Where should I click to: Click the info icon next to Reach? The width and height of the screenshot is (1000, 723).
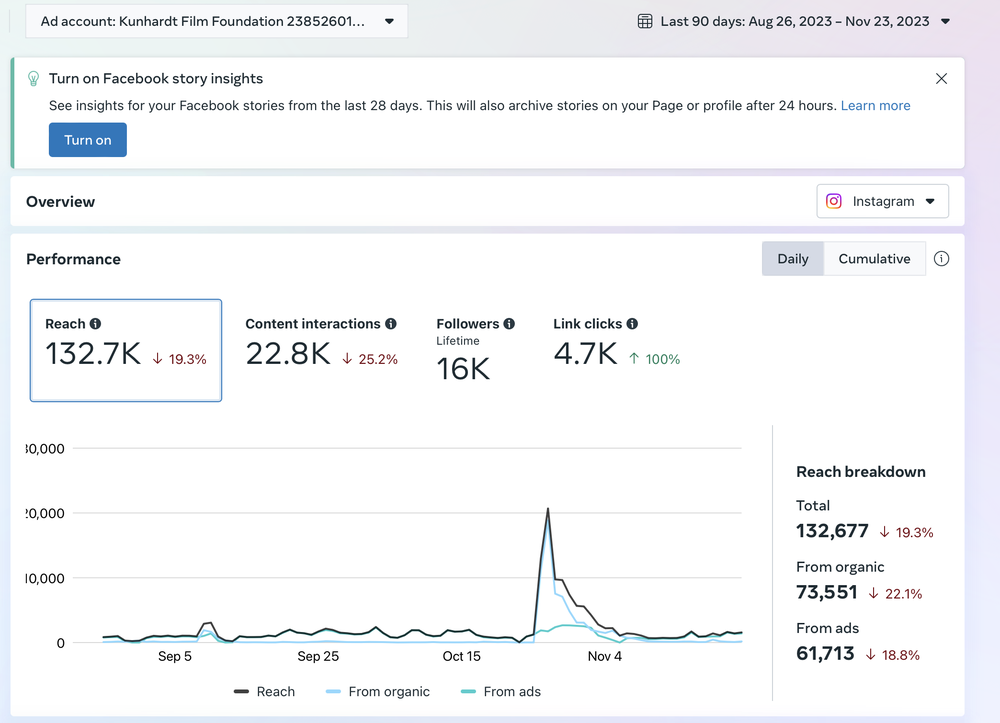[x=96, y=324]
